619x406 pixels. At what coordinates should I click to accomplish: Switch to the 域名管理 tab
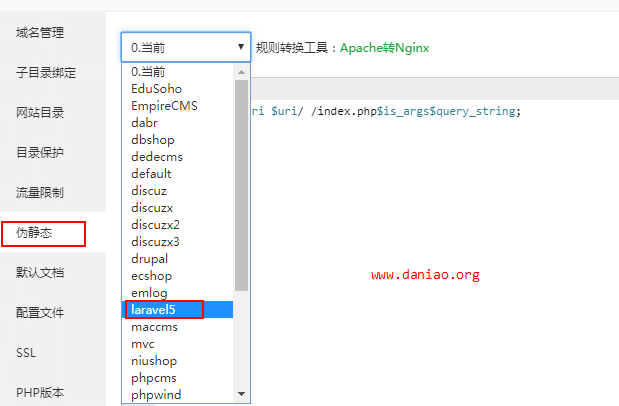pos(40,32)
